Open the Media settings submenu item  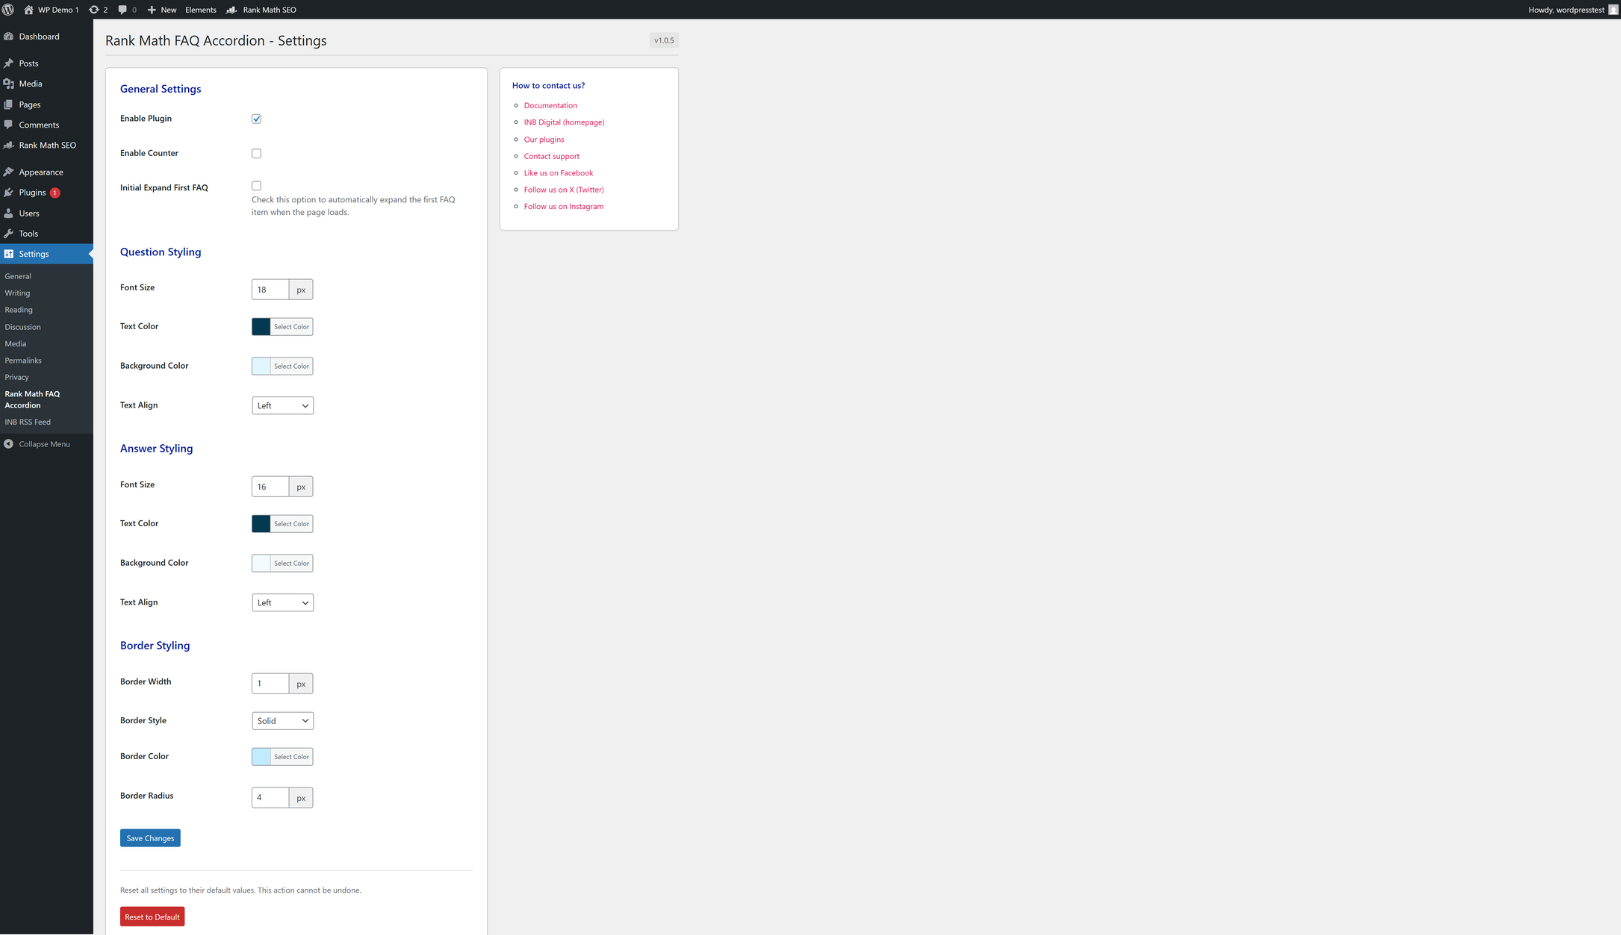click(x=15, y=343)
